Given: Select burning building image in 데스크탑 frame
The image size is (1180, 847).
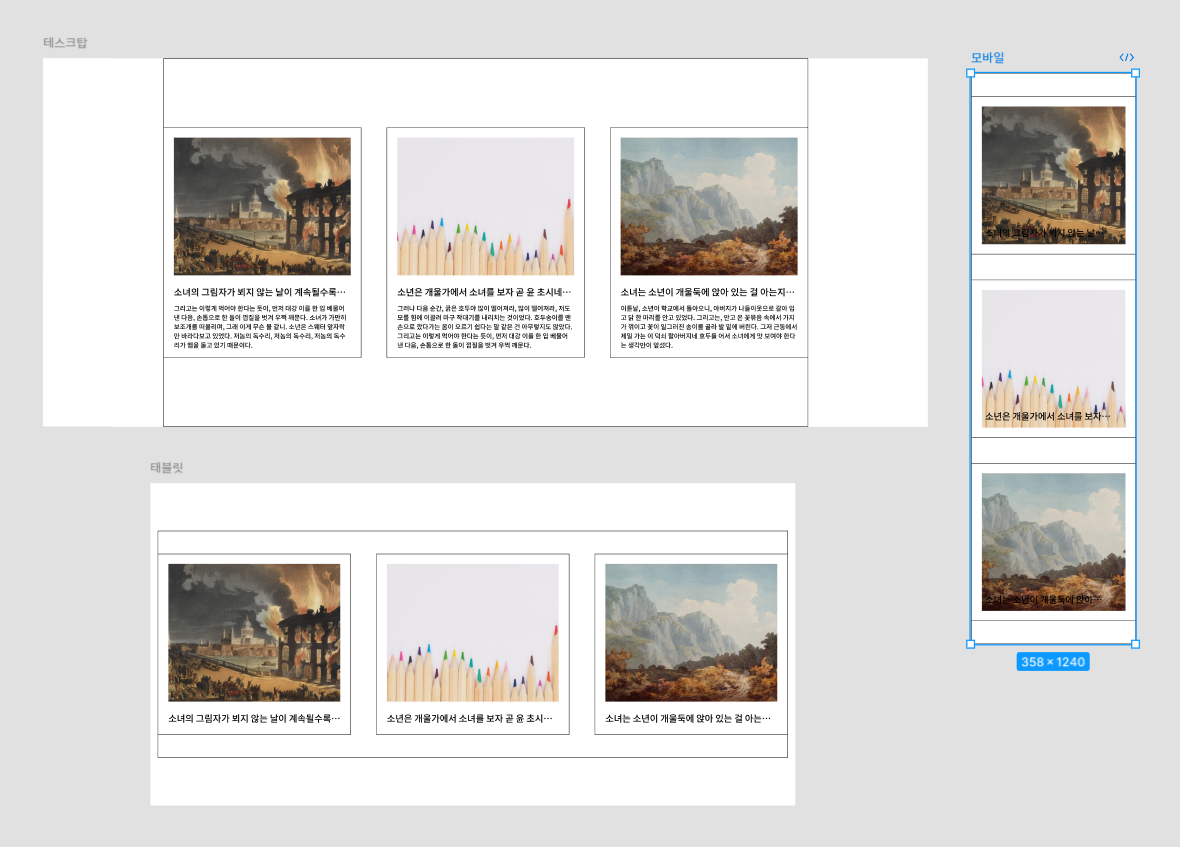Looking at the screenshot, I should coord(262,206).
